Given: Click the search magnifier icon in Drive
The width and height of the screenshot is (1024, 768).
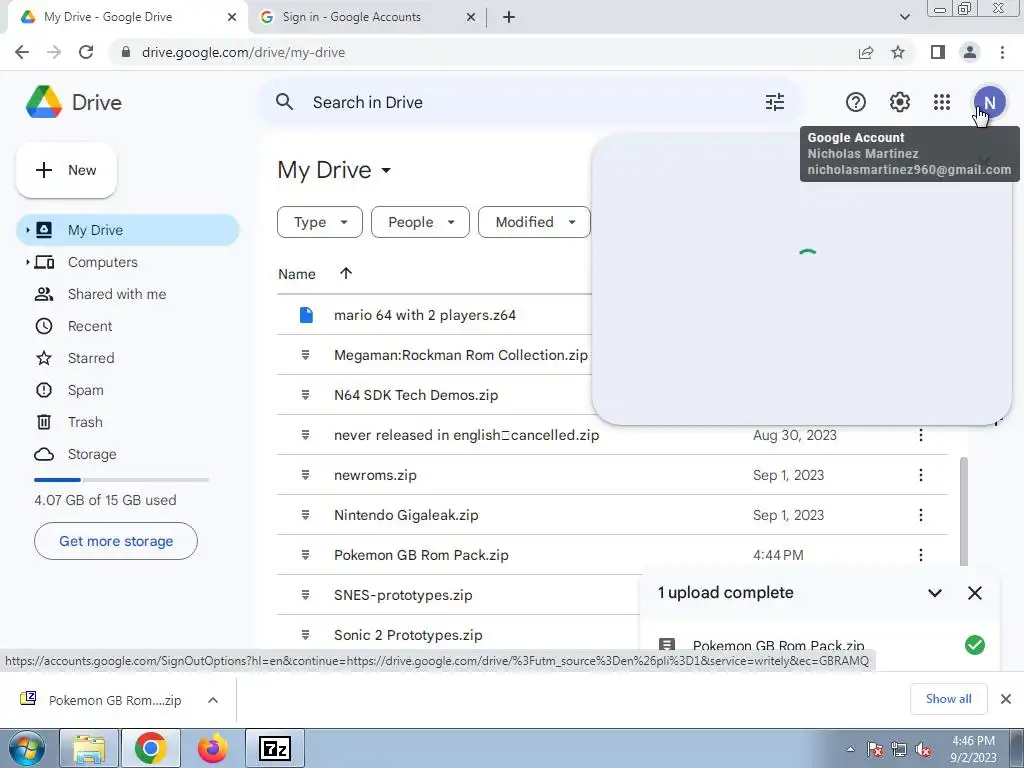Looking at the screenshot, I should click(284, 102).
